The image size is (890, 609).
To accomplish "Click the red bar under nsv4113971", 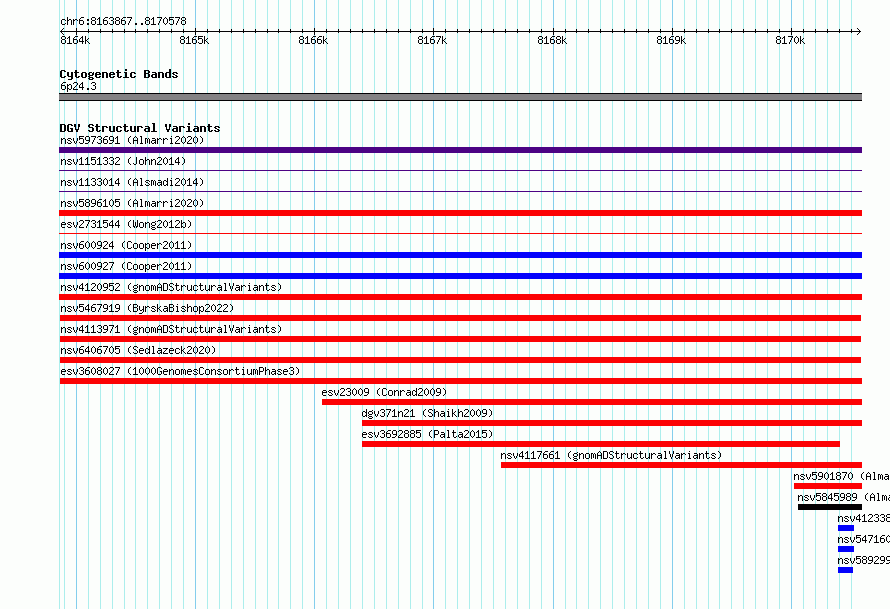I will (x=460, y=339).
